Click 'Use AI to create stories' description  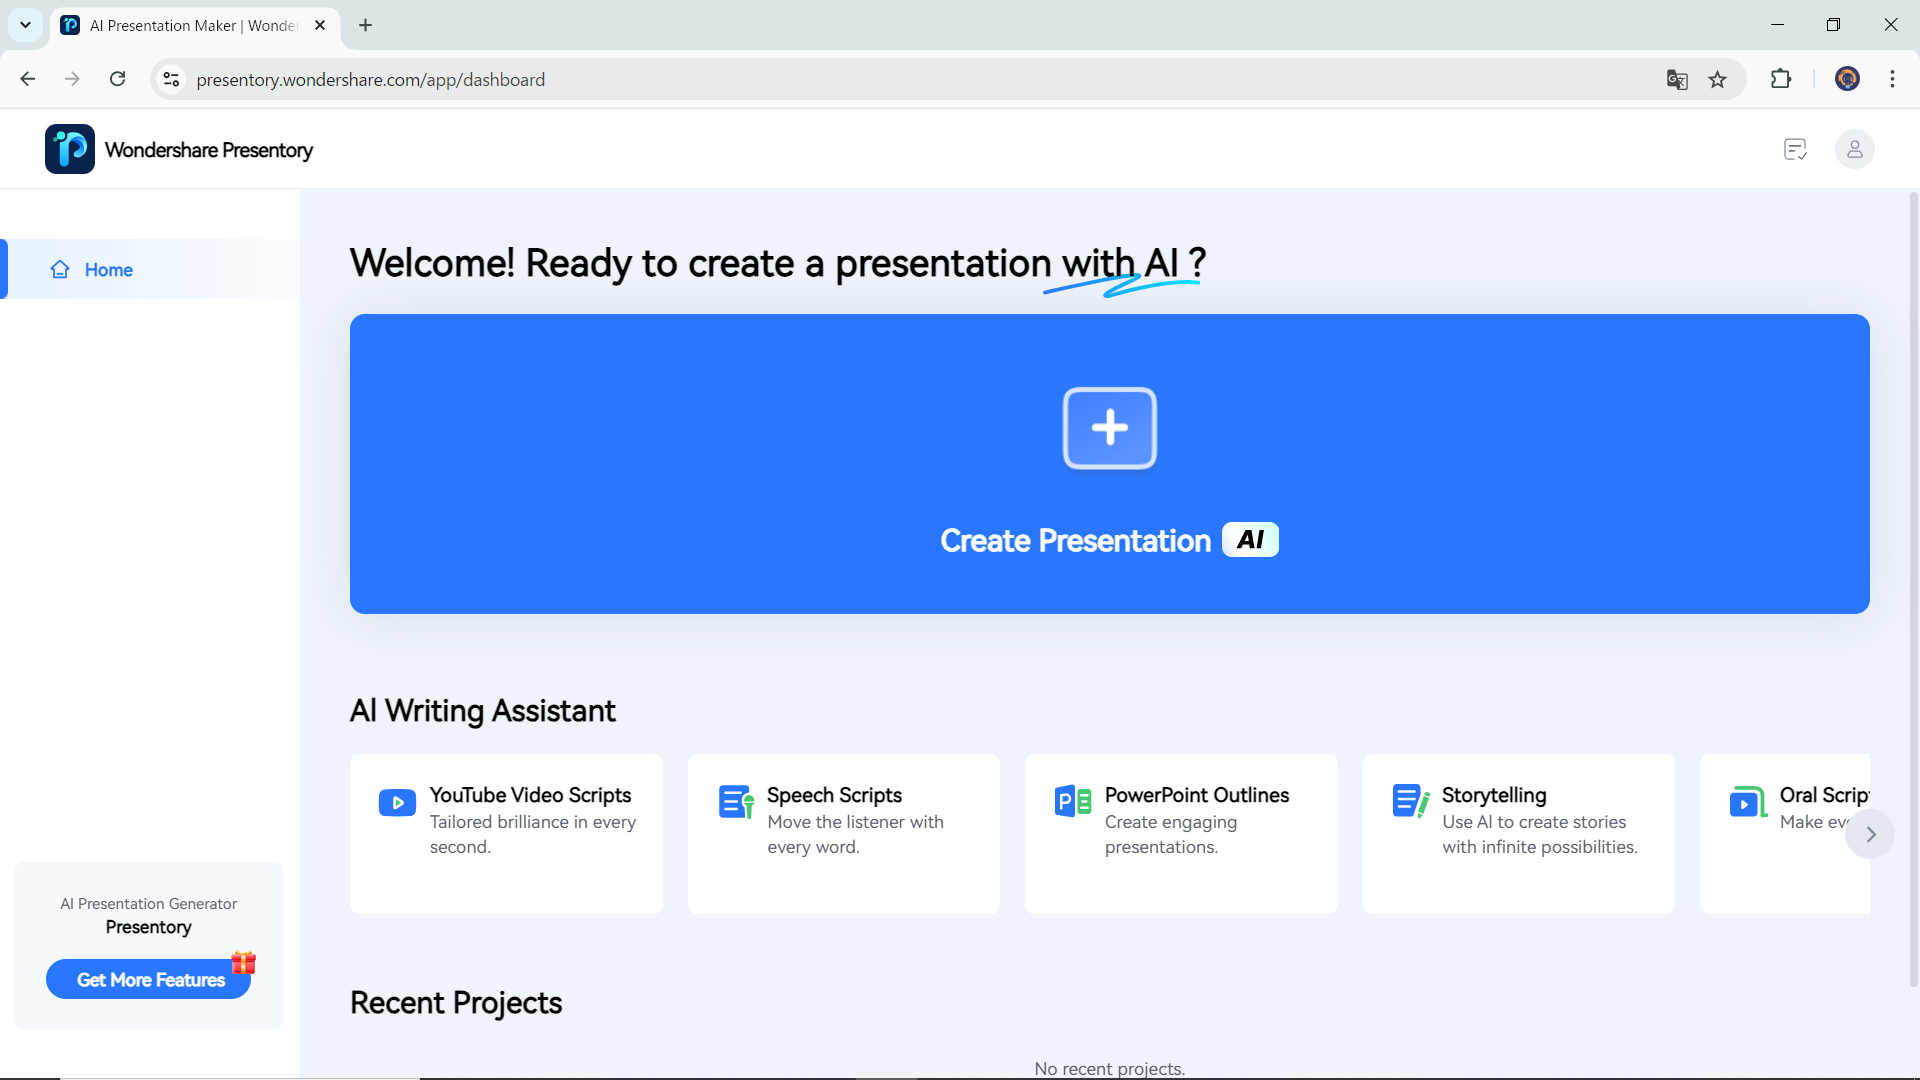1540,834
